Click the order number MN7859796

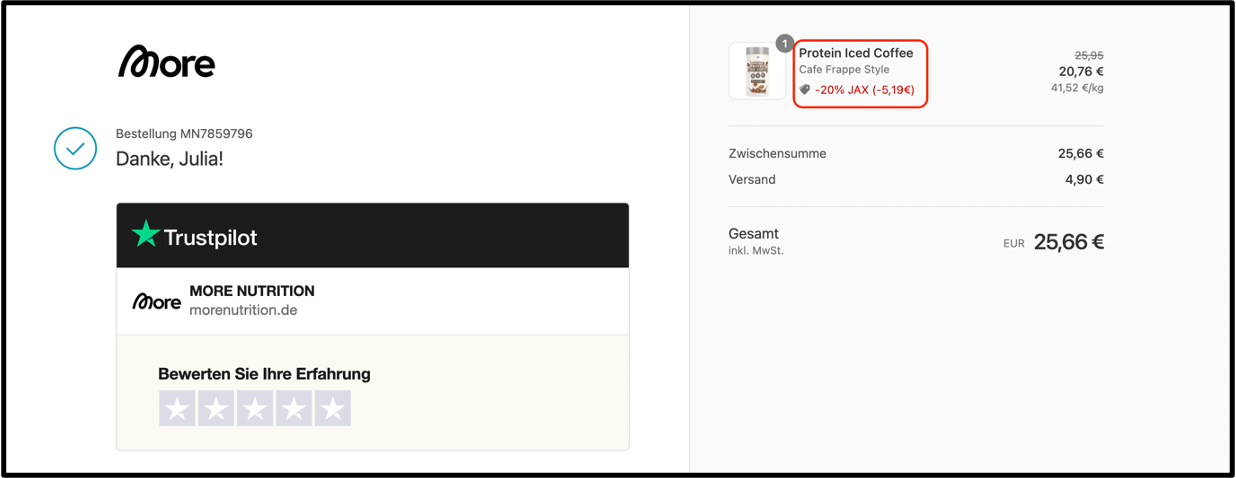(217, 133)
